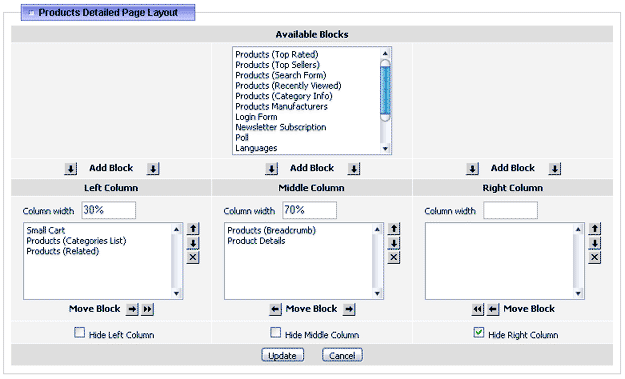Remove selected block from Left Column

click(193, 257)
